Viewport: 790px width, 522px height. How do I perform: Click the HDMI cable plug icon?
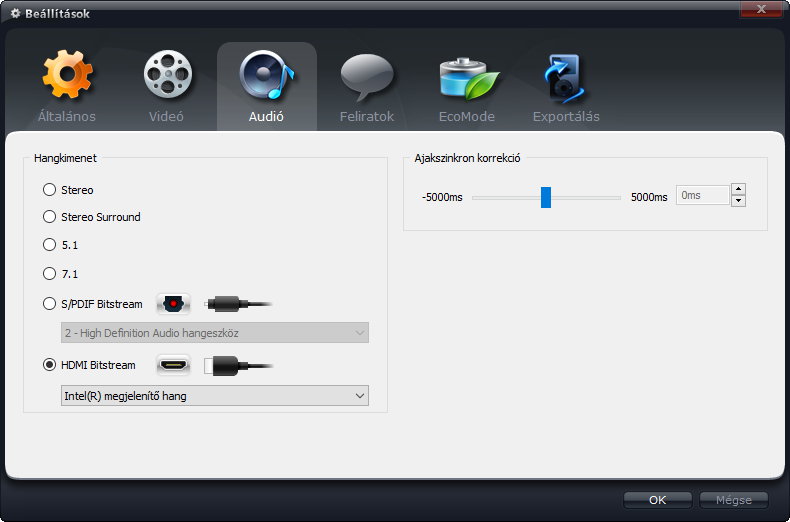click(238, 366)
